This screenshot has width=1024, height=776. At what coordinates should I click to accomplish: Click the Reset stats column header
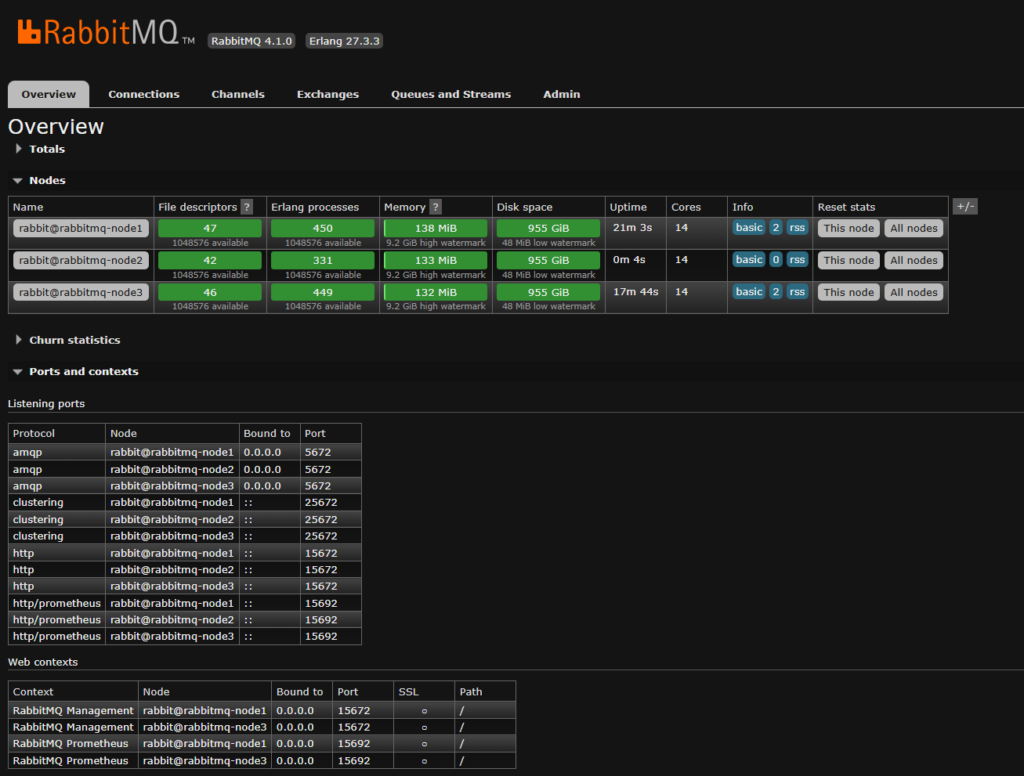[x=846, y=207]
